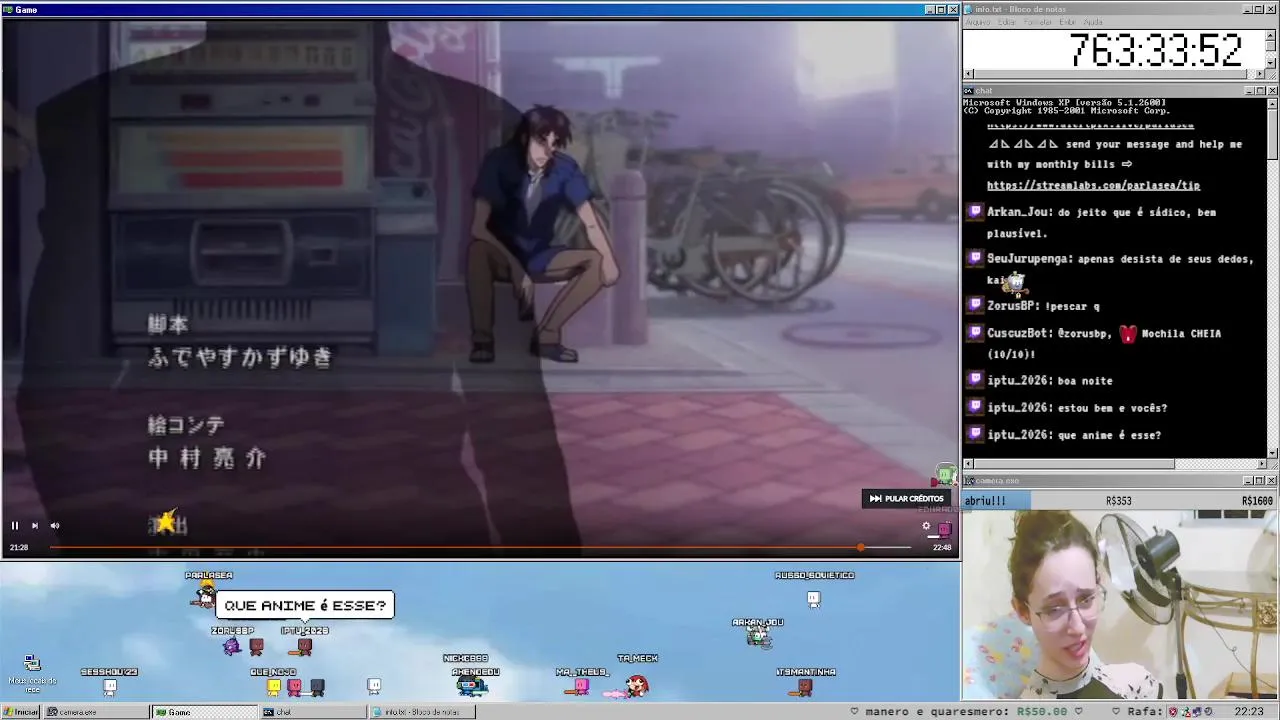Click 'iptu_2026: que anime é esse?' chat message
This screenshot has width=1280, height=720.
coord(1074,435)
